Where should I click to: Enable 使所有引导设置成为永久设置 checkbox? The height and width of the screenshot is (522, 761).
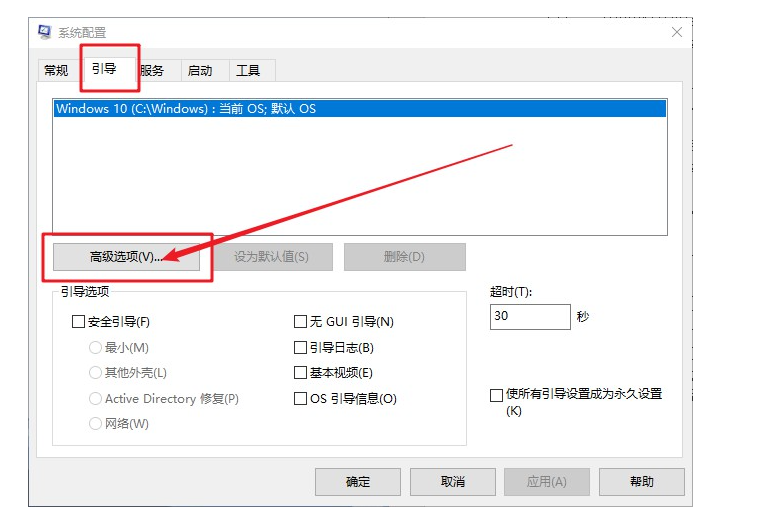click(496, 395)
